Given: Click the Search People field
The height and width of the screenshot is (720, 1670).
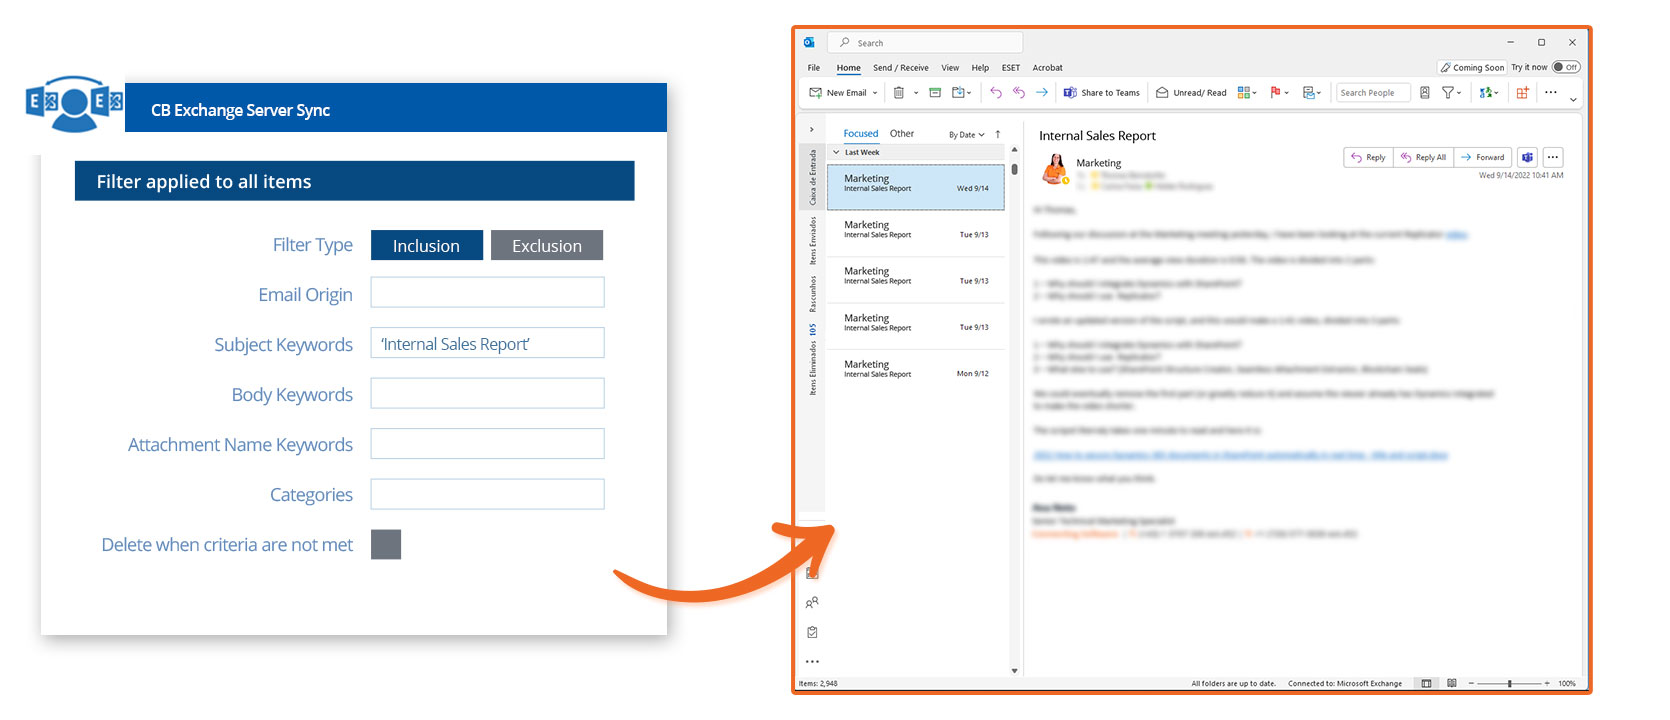Looking at the screenshot, I should [1373, 93].
